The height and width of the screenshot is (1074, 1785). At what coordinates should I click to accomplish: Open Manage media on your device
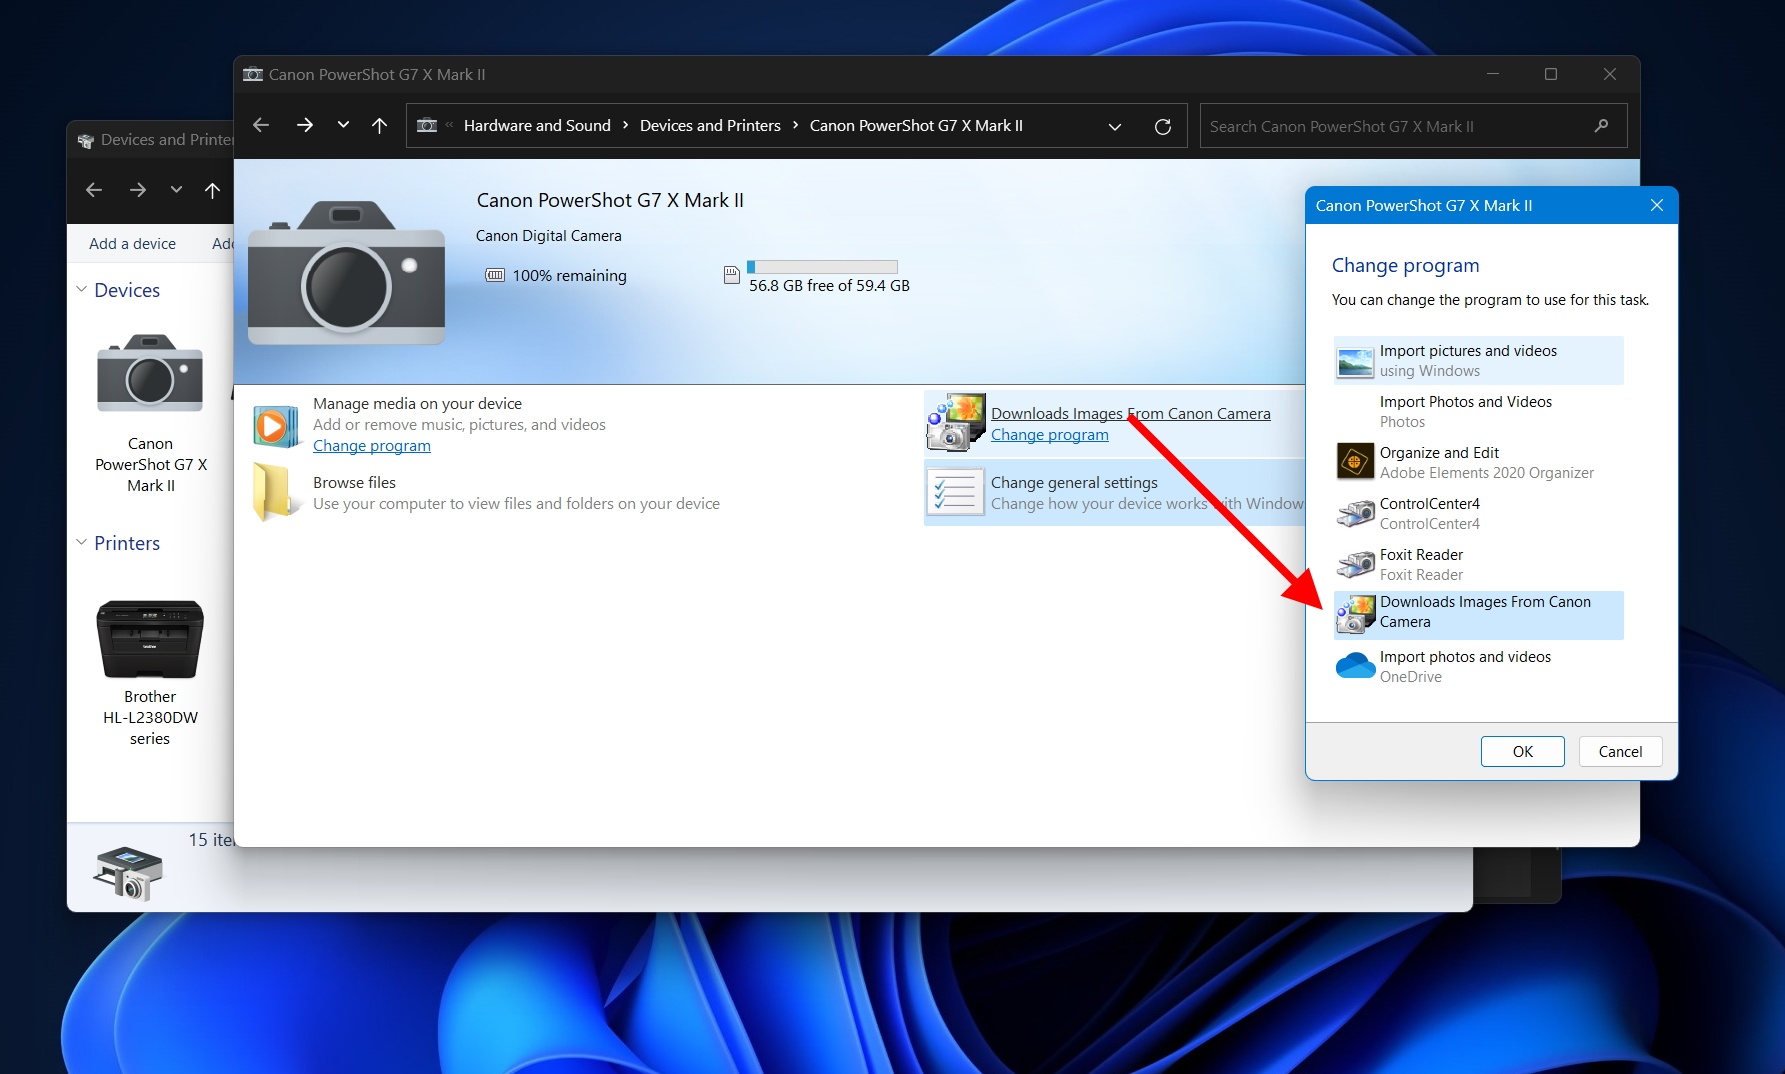[x=417, y=403]
